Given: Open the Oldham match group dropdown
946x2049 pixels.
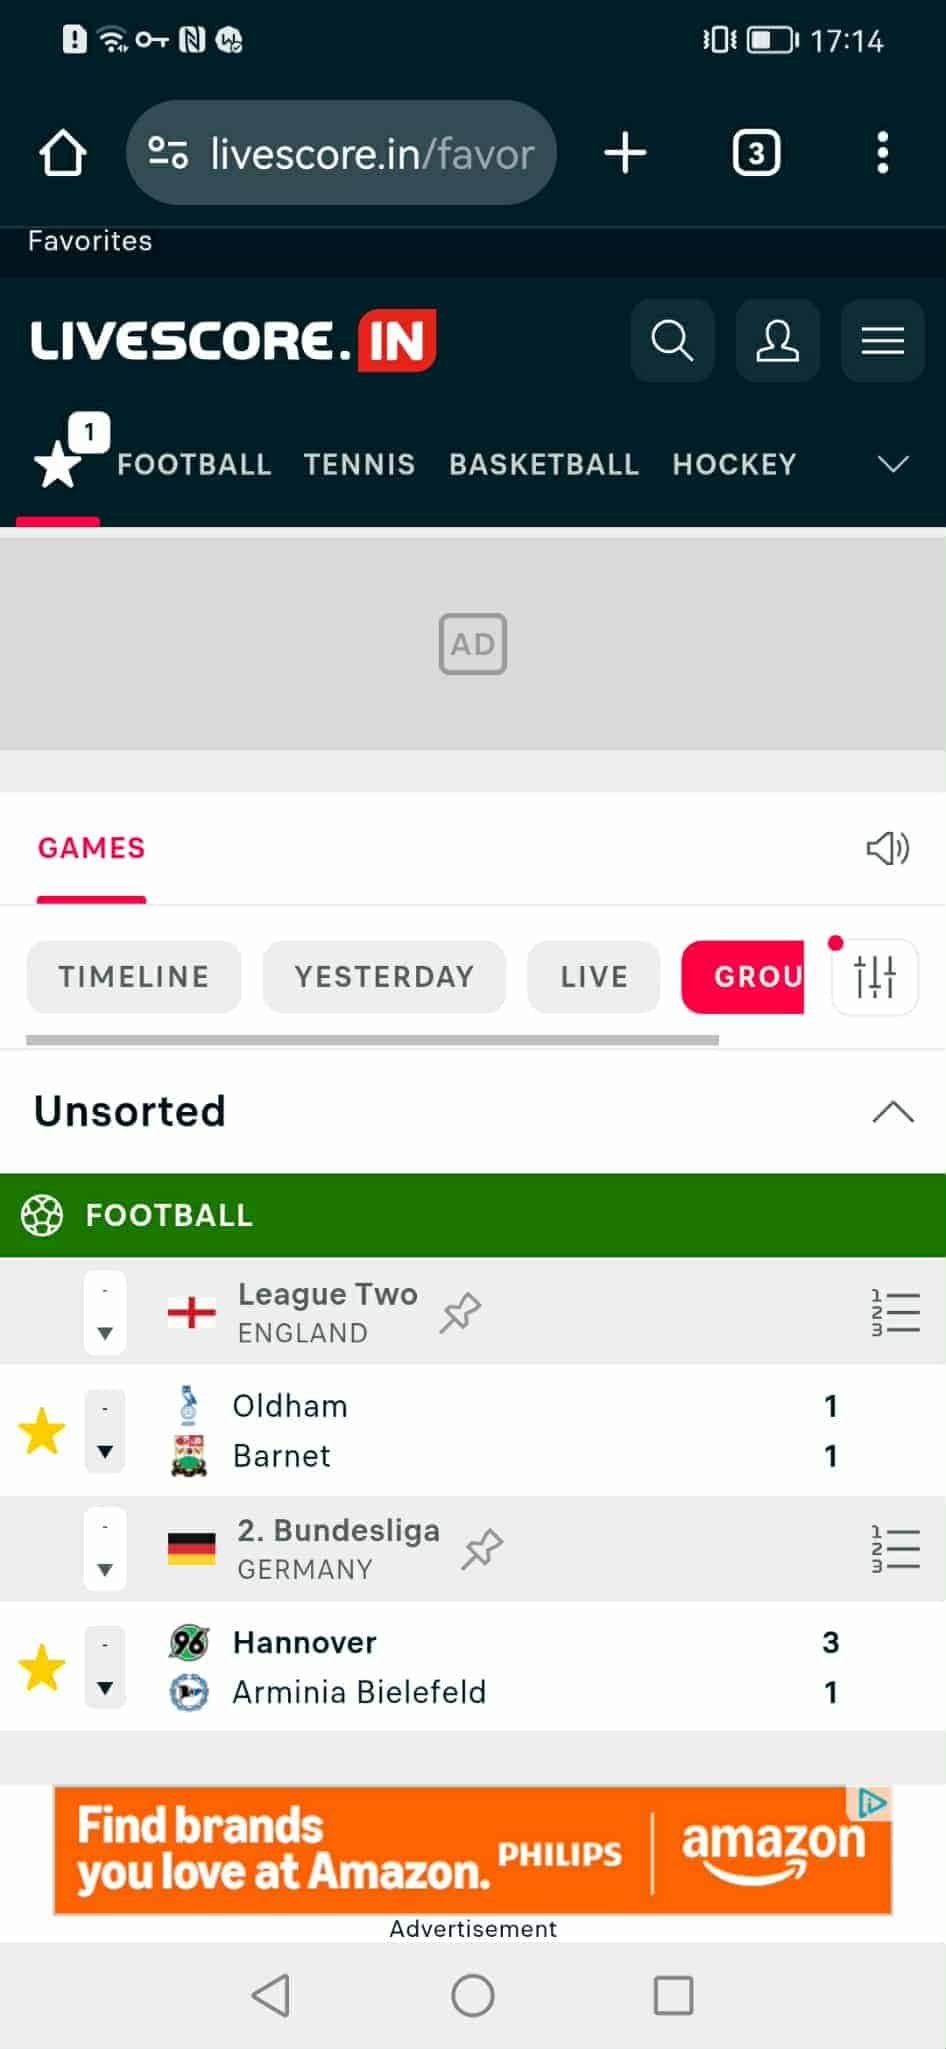Looking at the screenshot, I should (x=105, y=1431).
